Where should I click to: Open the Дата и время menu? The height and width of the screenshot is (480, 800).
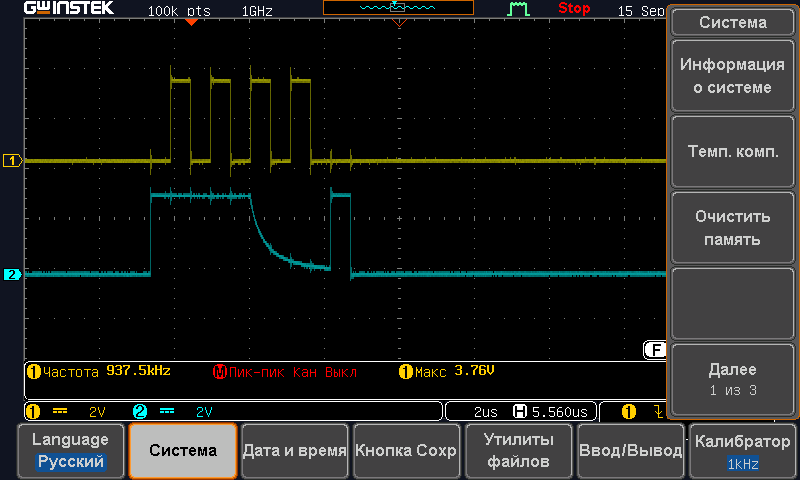tap(294, 450)
